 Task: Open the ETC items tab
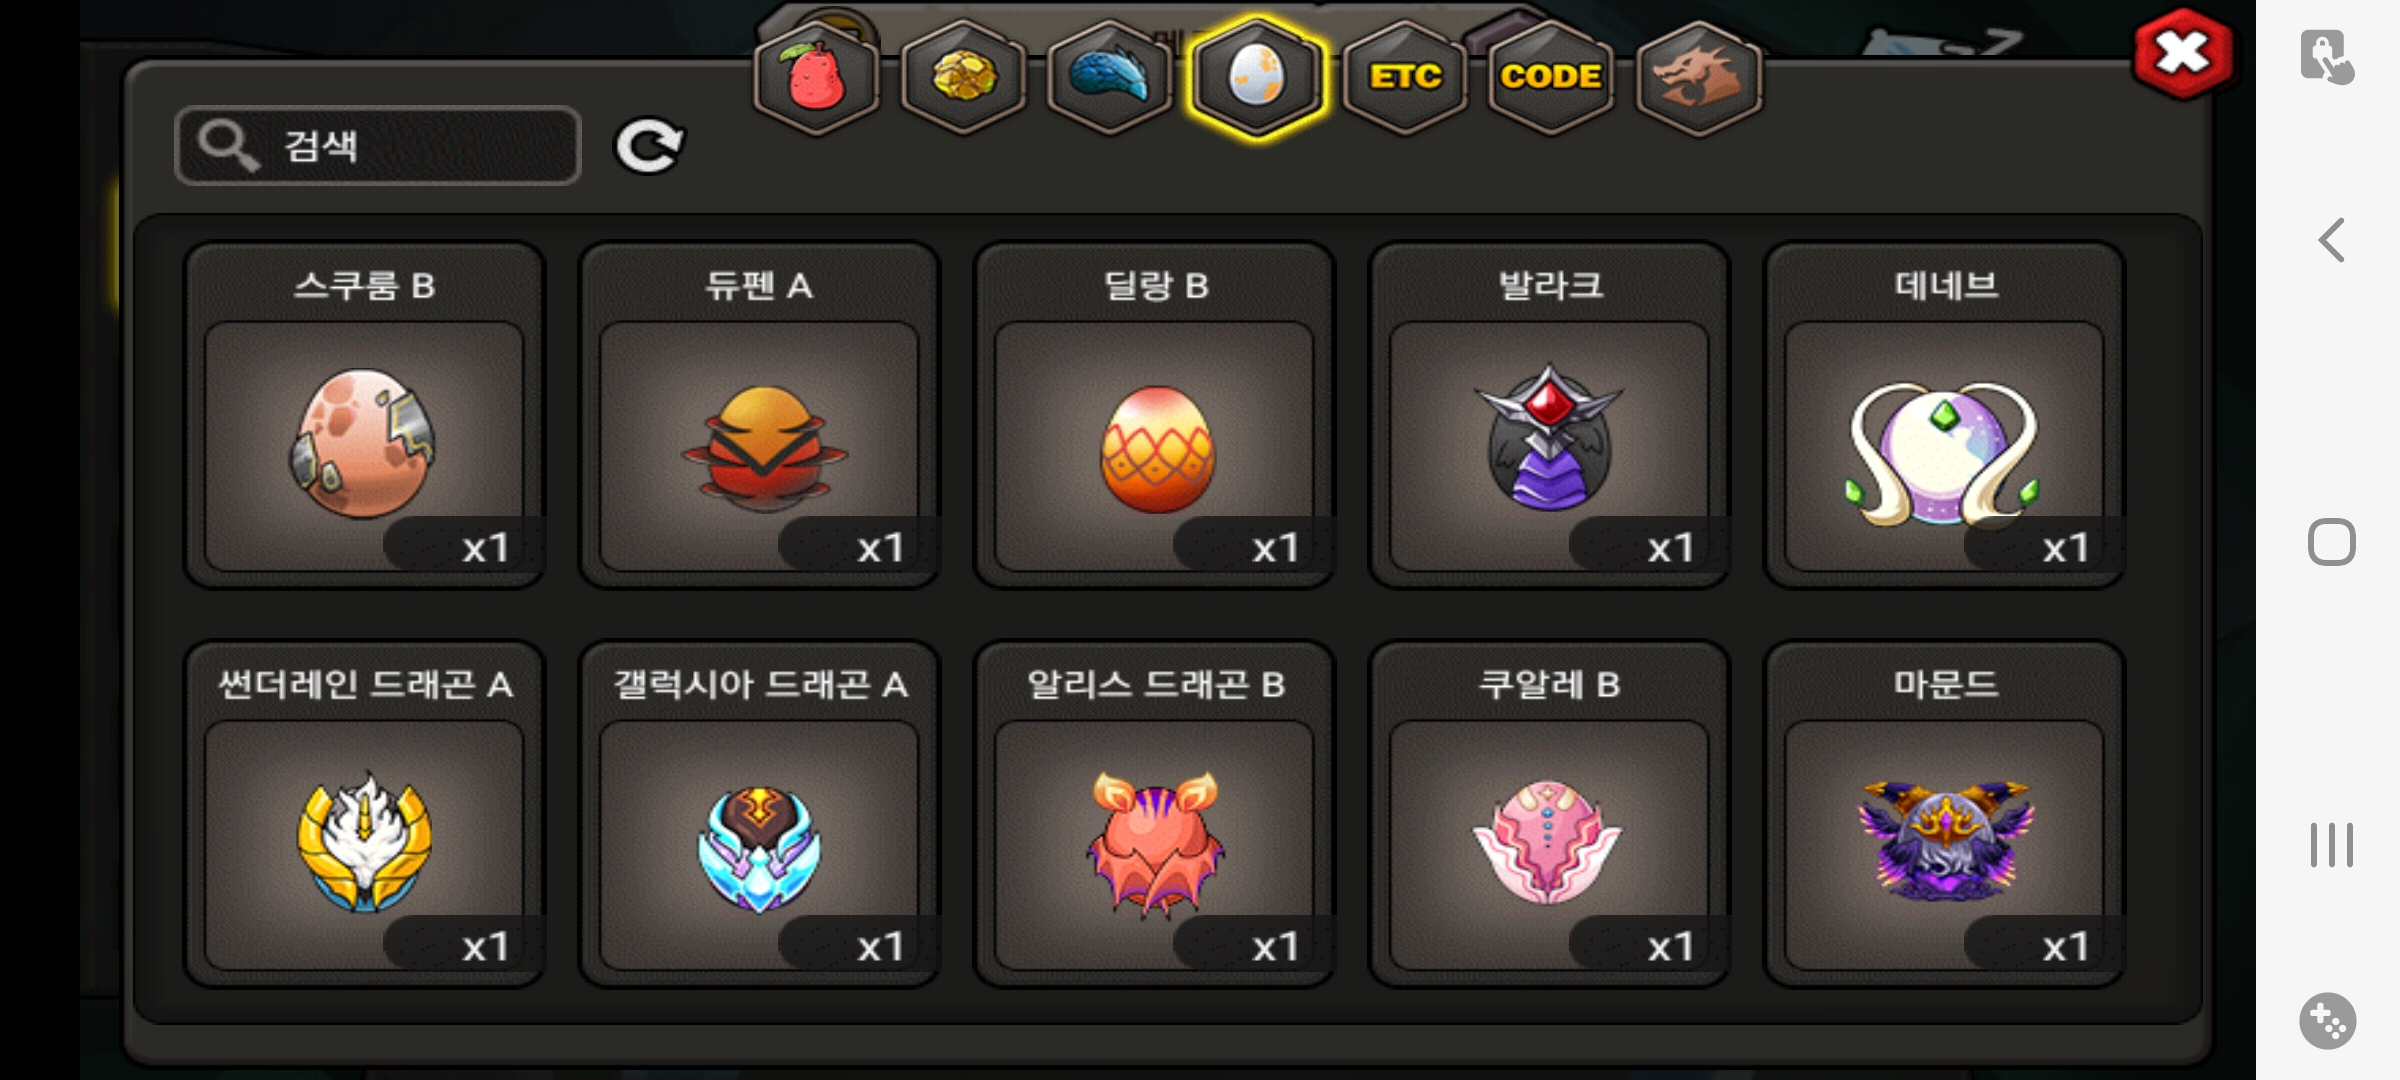(x=1405, y=78)
